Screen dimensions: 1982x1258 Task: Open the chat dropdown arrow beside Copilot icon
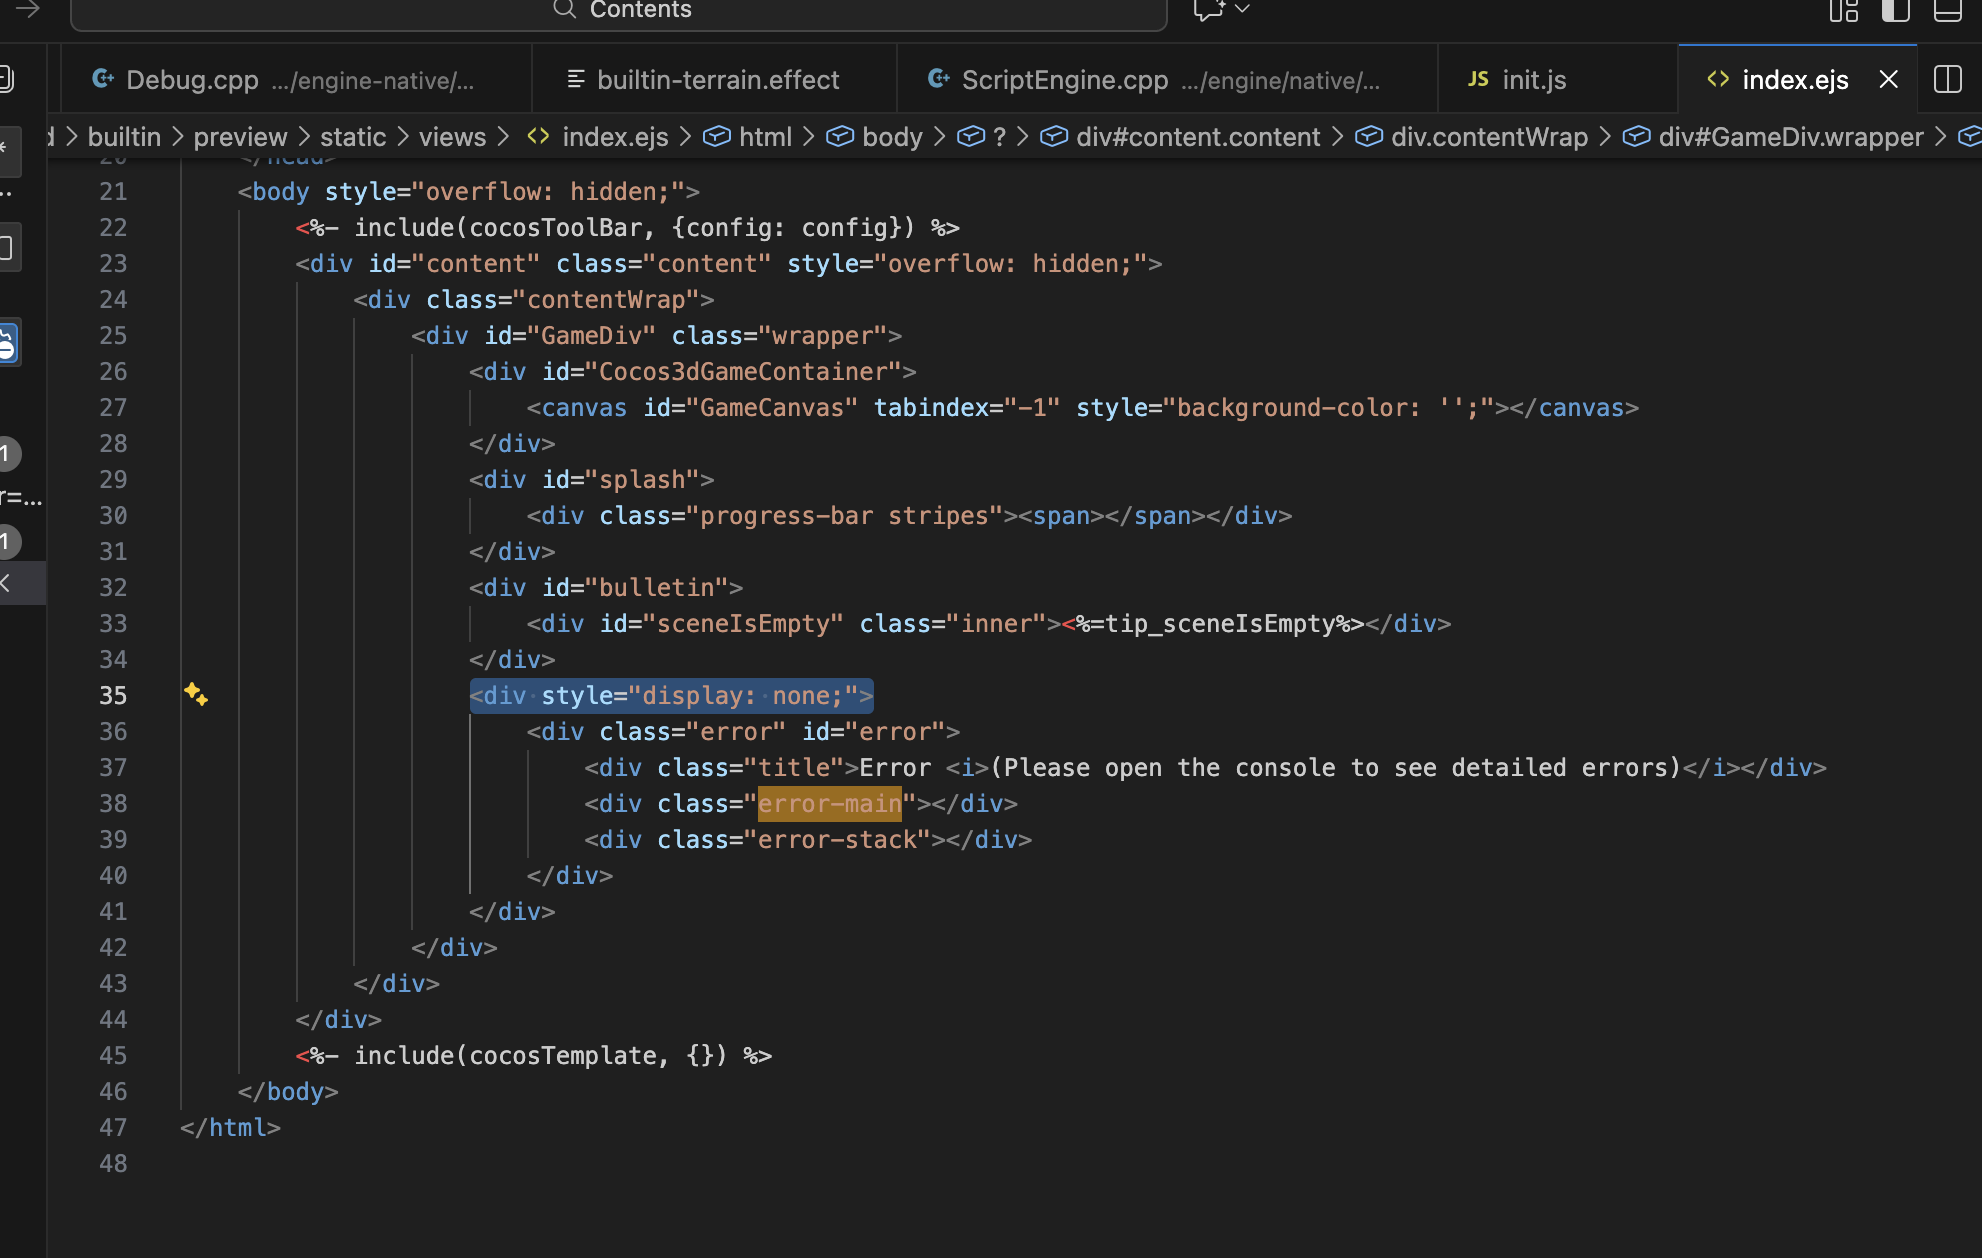click(1243, 10)
